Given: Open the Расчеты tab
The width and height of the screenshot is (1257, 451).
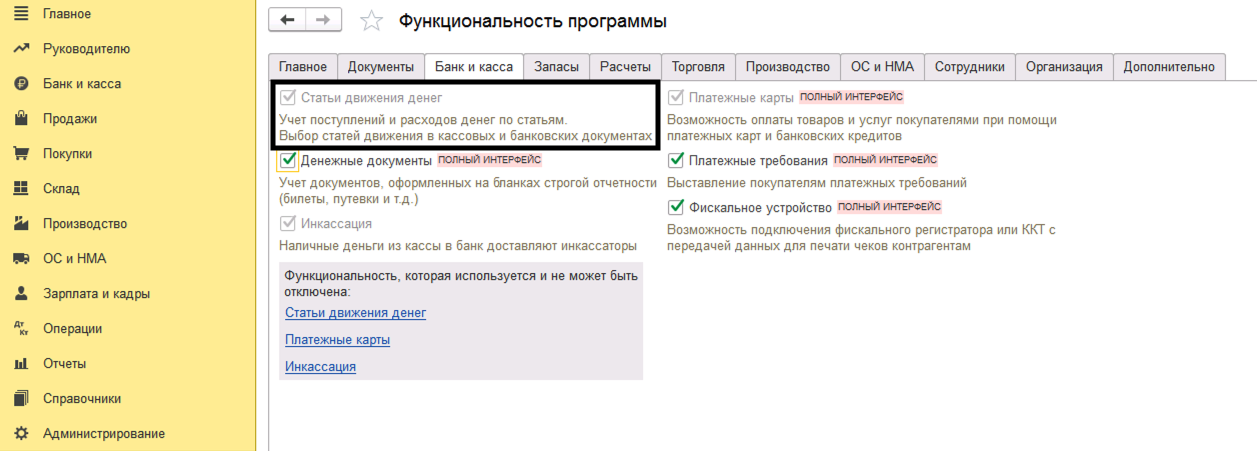Looking at the screenshot, I should (625, 67).
